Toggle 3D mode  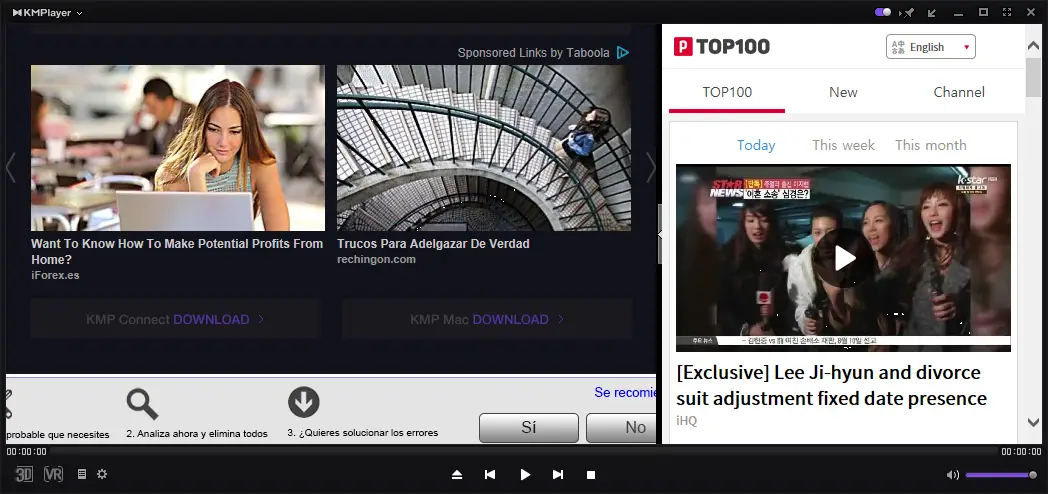click(24, 475)
